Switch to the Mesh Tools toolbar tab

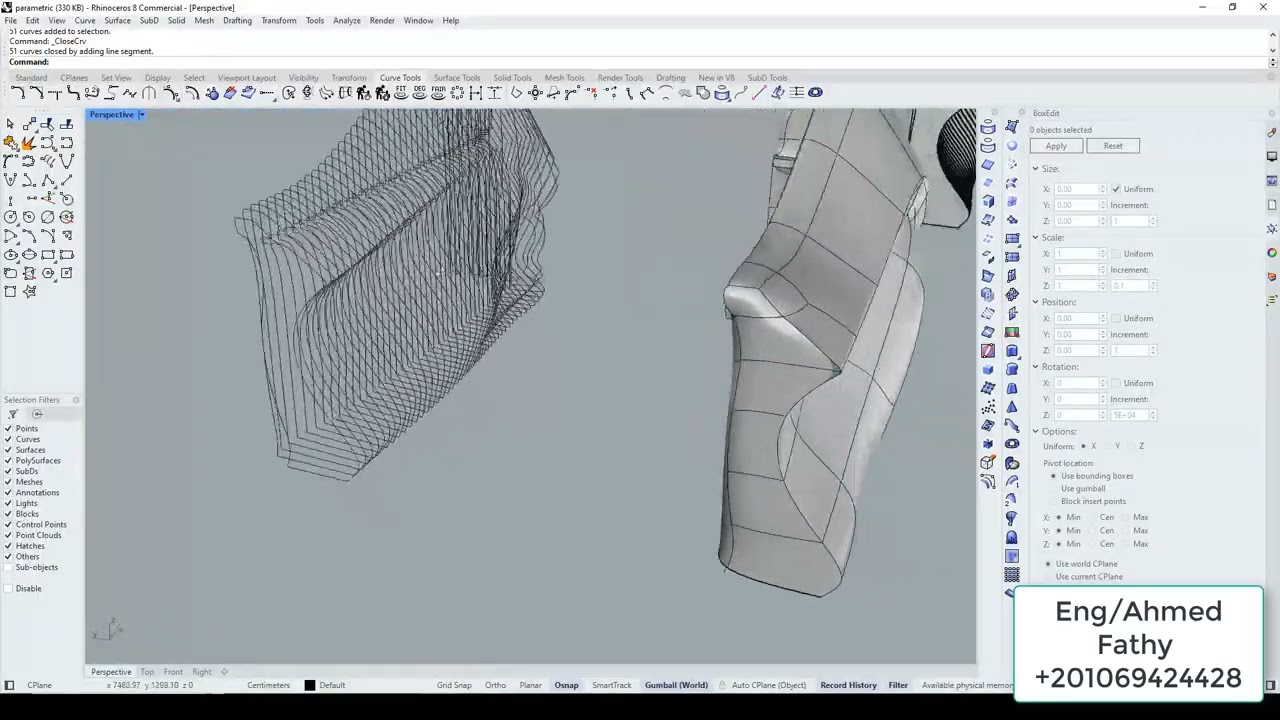[564, 78]
